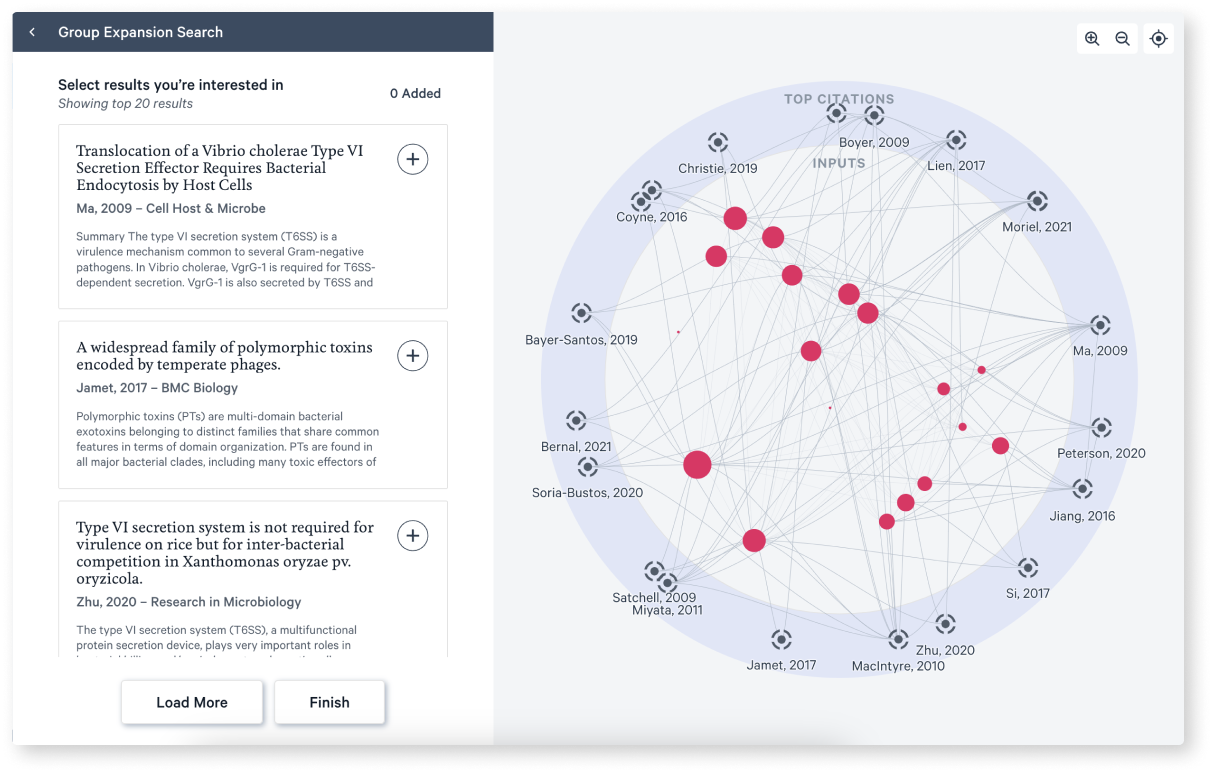Add the Vibrio cholerae Type VI paper
This screenshot has height=773, width=1212.
413,159
